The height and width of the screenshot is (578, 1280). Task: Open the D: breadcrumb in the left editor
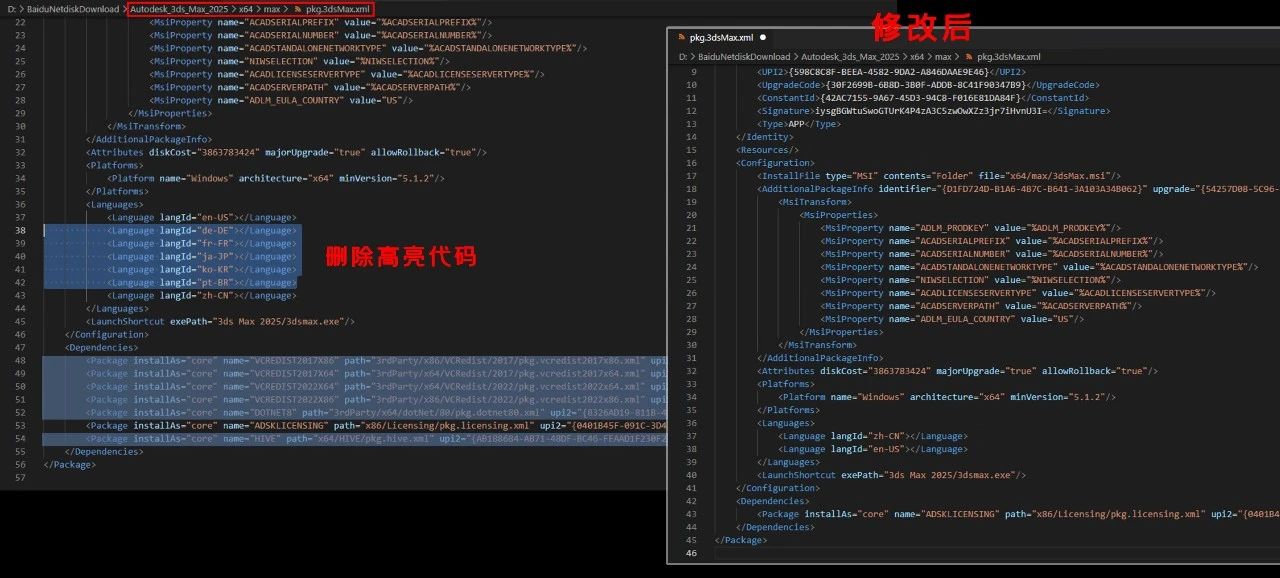(12, 9)
